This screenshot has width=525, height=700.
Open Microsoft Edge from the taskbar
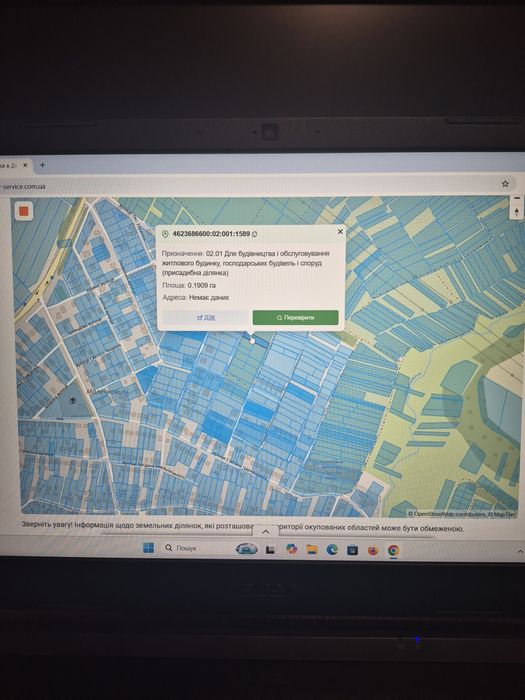[x=332, y=550]
